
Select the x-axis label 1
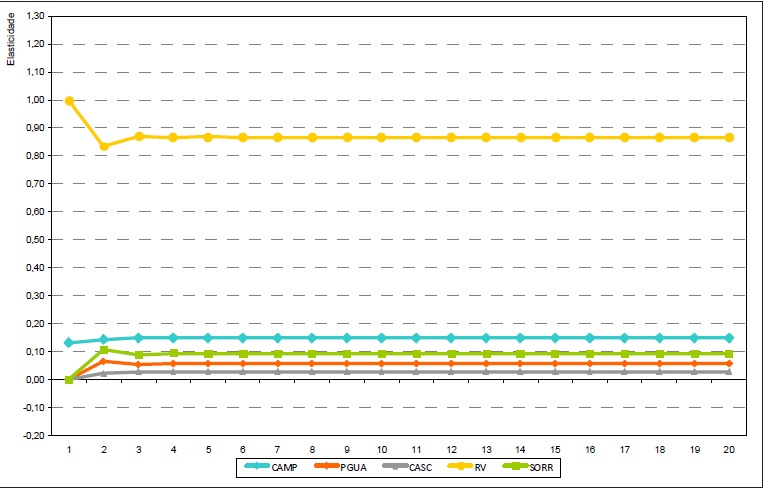point(69,451)
